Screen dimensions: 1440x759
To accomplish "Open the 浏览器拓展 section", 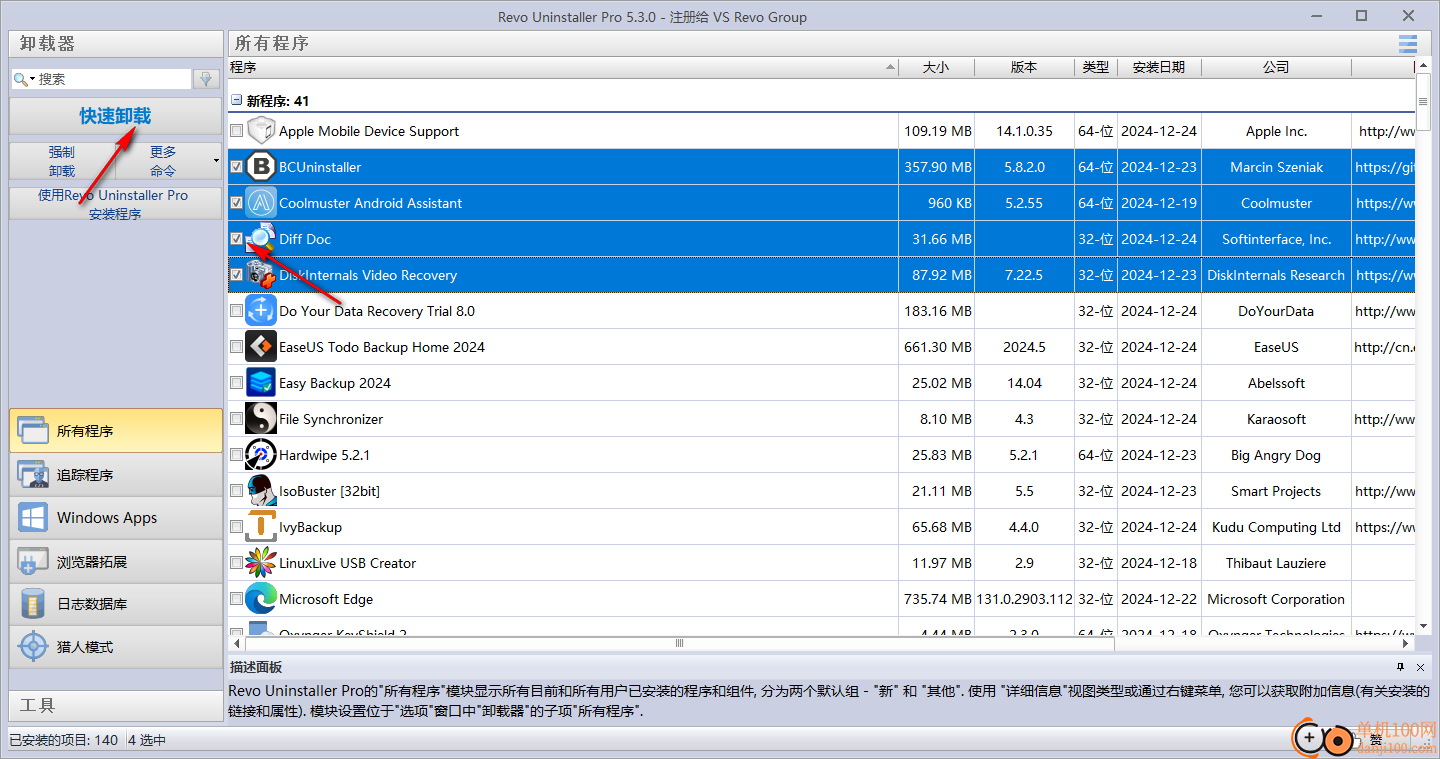I will 116,562.
